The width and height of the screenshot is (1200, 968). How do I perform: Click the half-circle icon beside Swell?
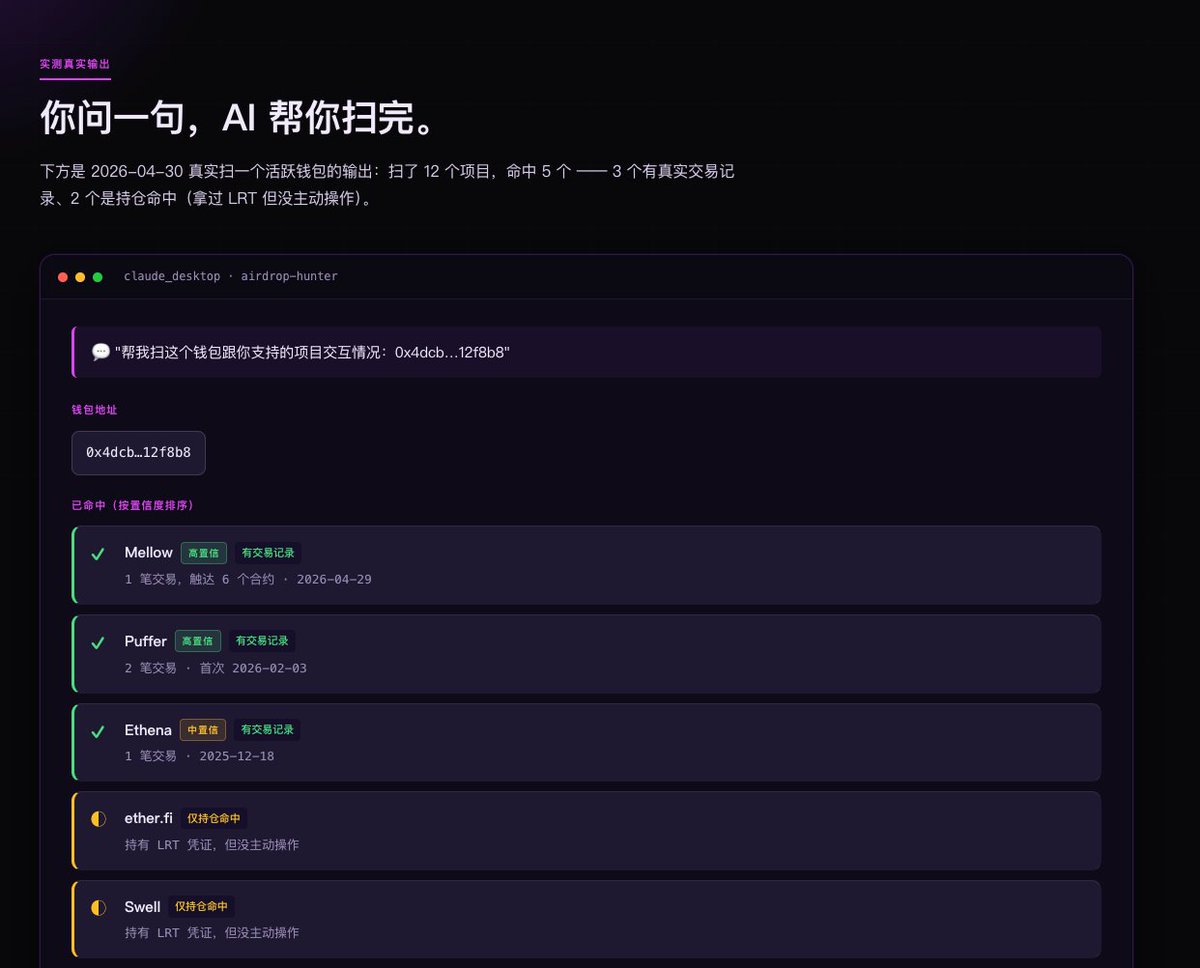tap(98, 908)
